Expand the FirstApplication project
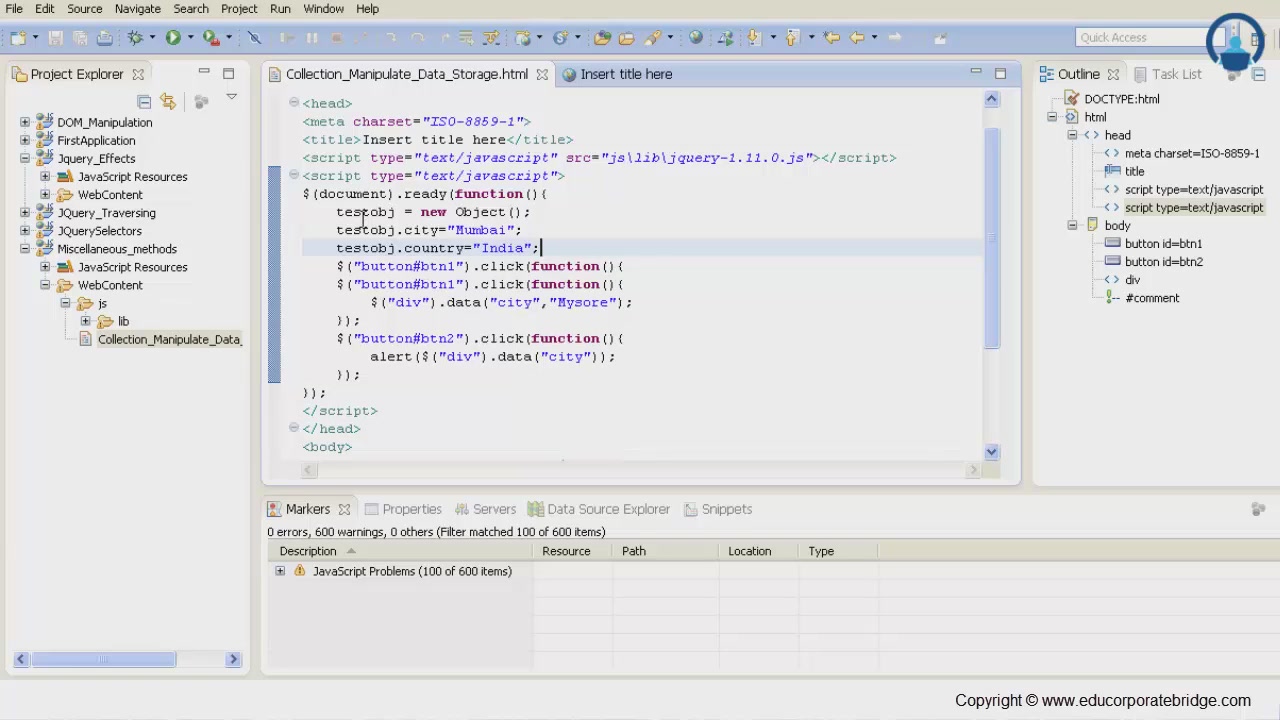This screenshot has width=1280, height=720. 25,140
